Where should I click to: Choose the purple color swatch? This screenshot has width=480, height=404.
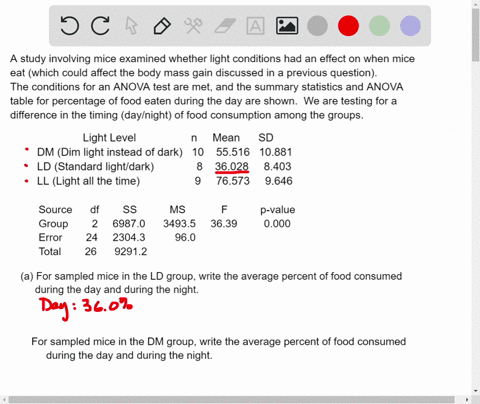tap(410, 26)
